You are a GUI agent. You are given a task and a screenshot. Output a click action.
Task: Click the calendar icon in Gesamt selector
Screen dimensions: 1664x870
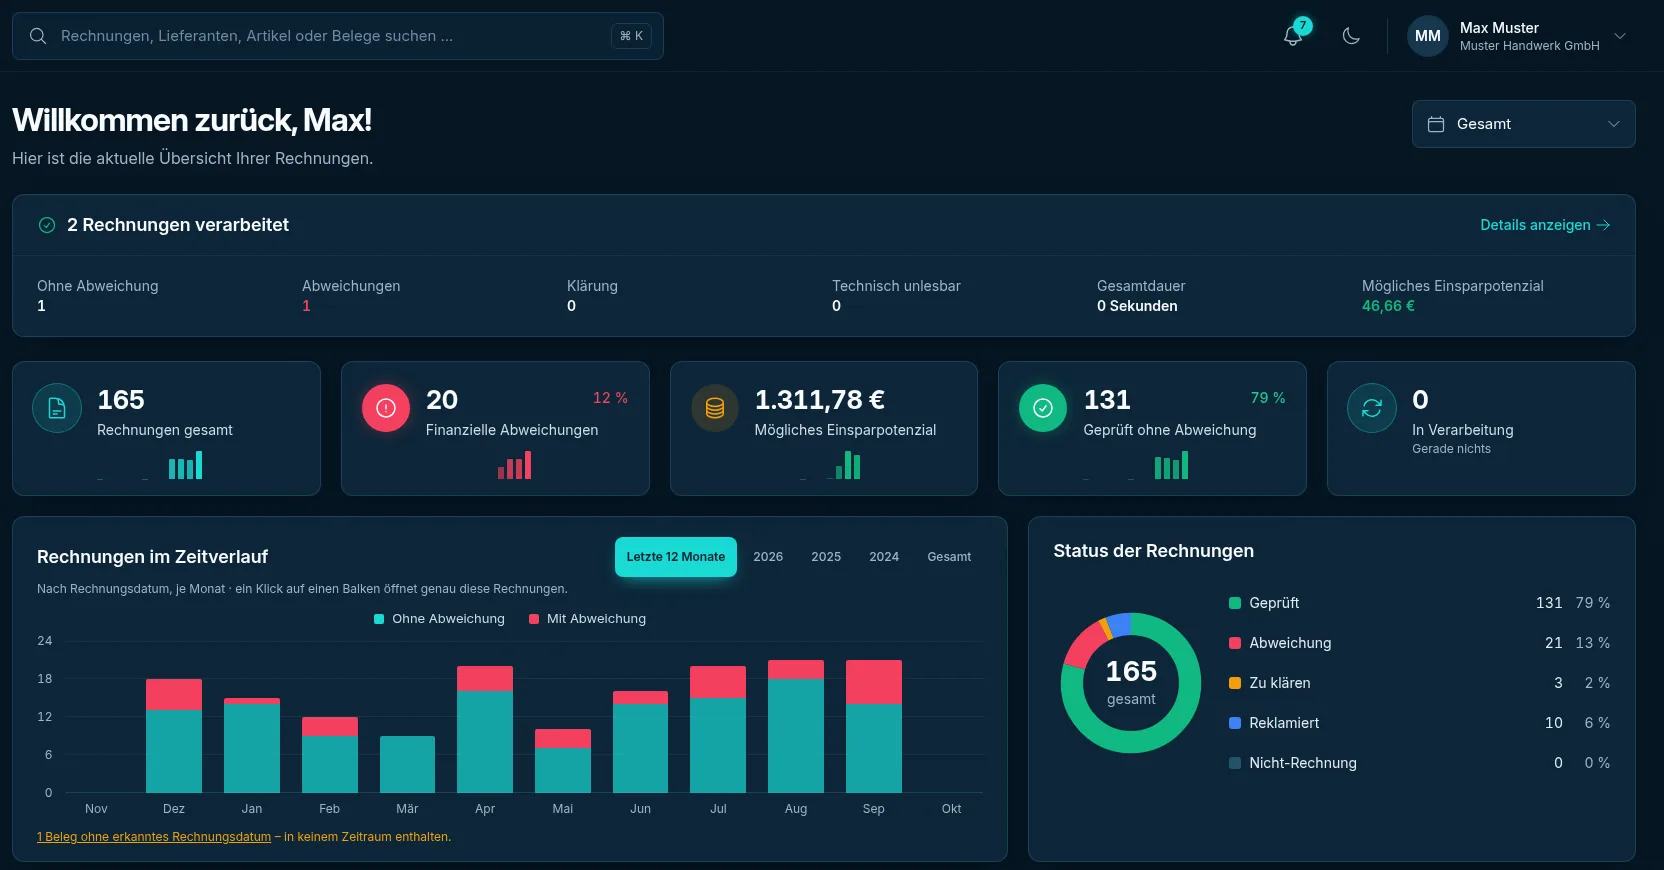point(1436,124)
